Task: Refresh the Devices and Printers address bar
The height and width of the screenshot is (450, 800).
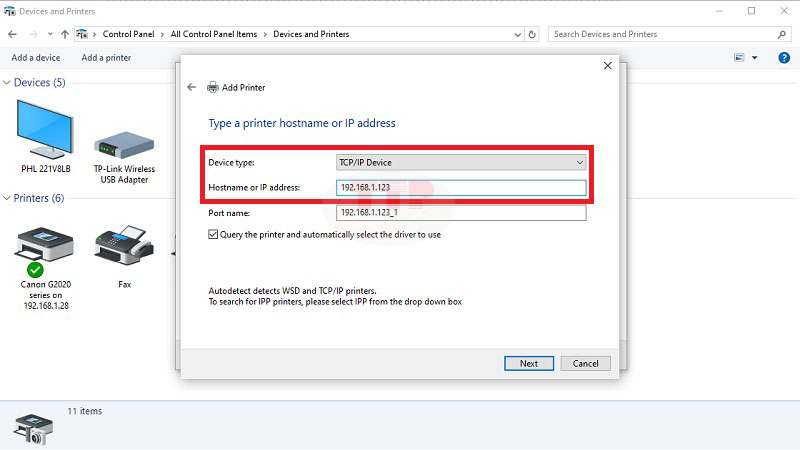Action: point(532,34)
